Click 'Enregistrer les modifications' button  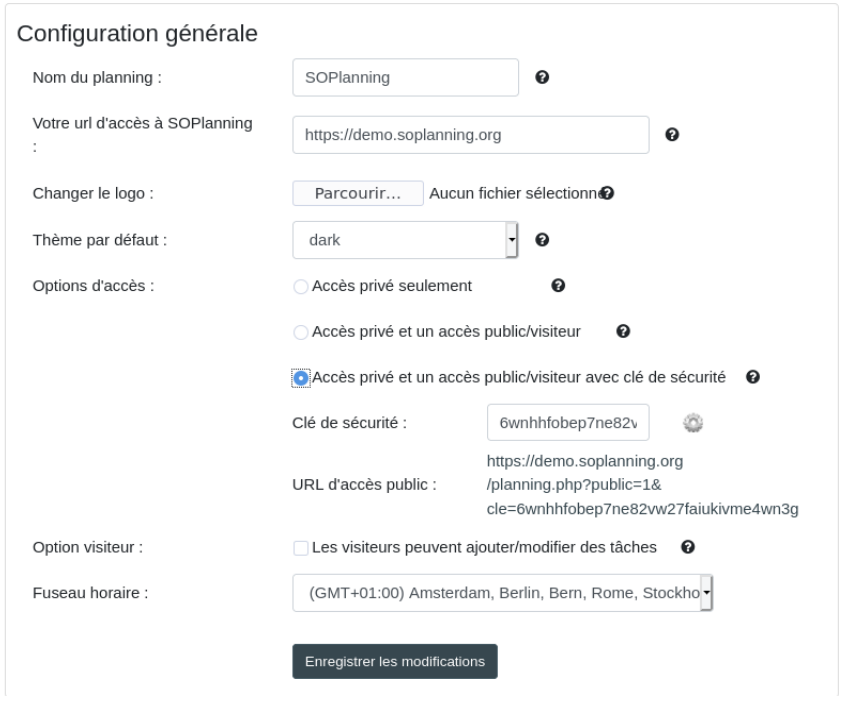tap(395, 661)
